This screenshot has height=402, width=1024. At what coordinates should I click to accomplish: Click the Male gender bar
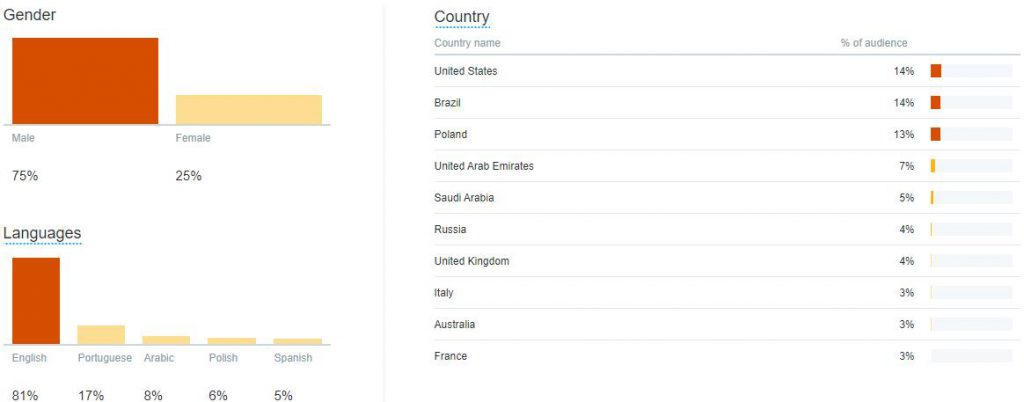[85, 81]
